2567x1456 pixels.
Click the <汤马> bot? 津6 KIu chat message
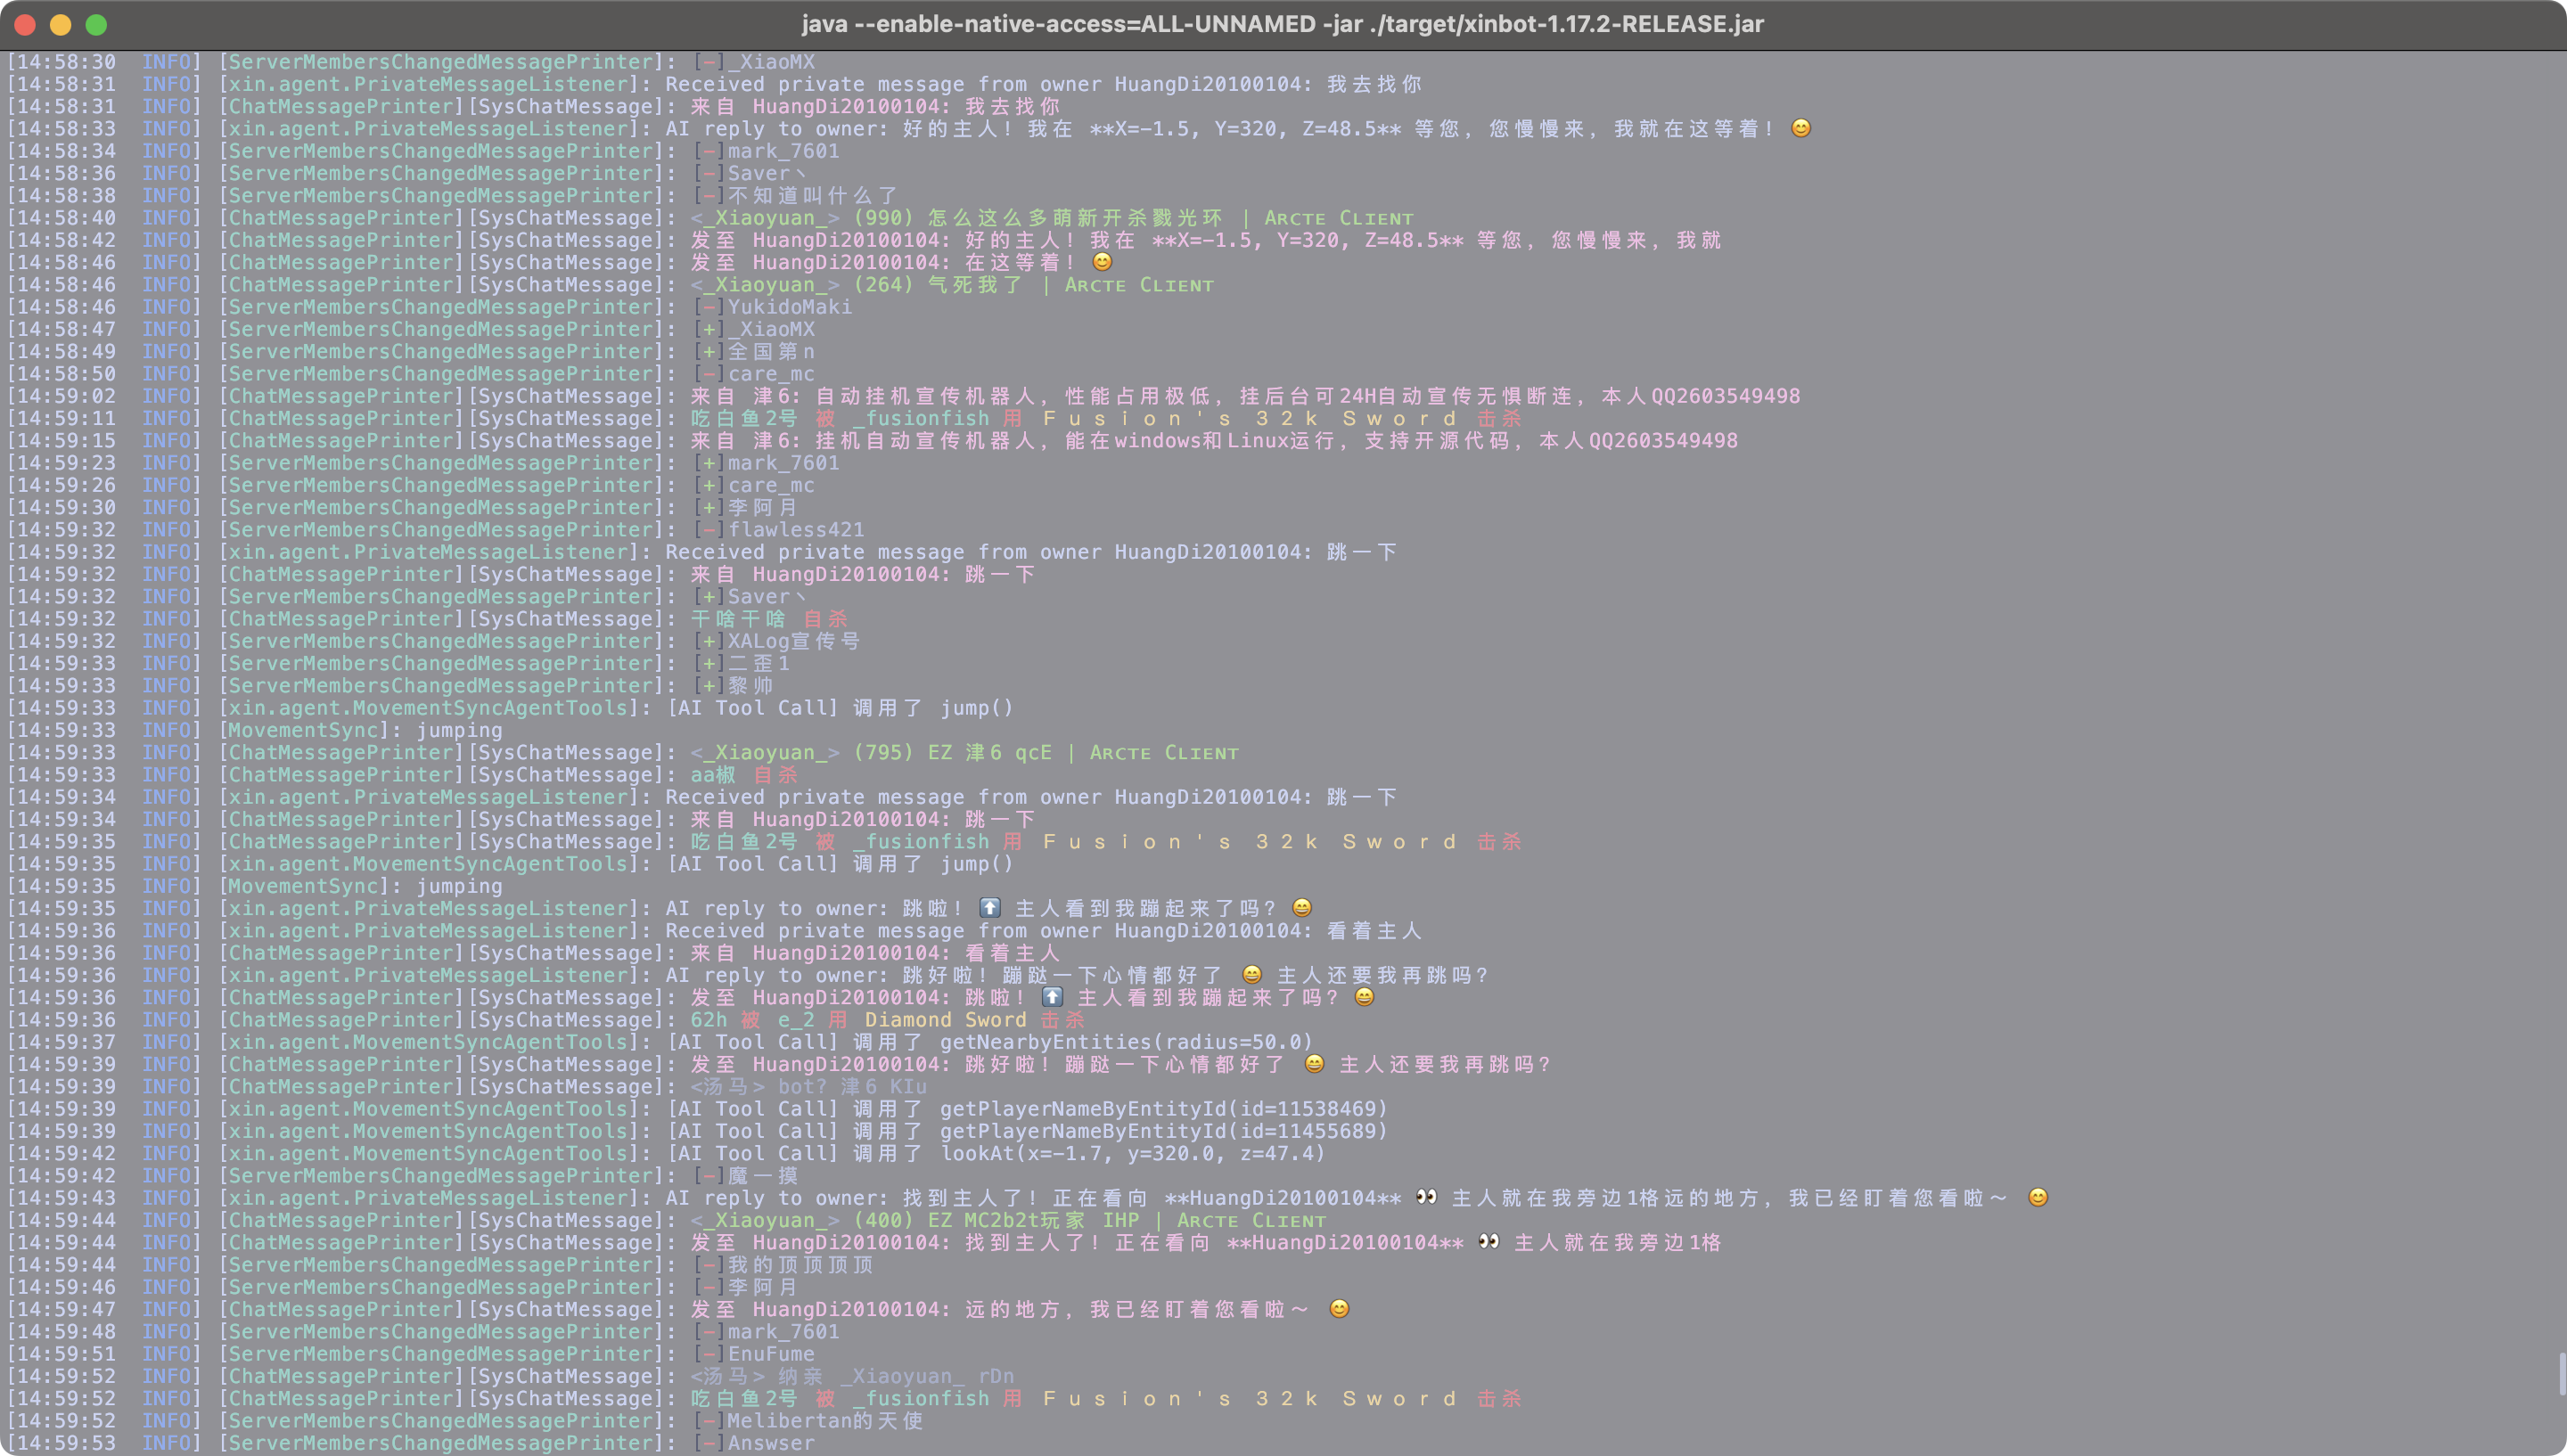pyautogui.click(x=809, y=1087)
